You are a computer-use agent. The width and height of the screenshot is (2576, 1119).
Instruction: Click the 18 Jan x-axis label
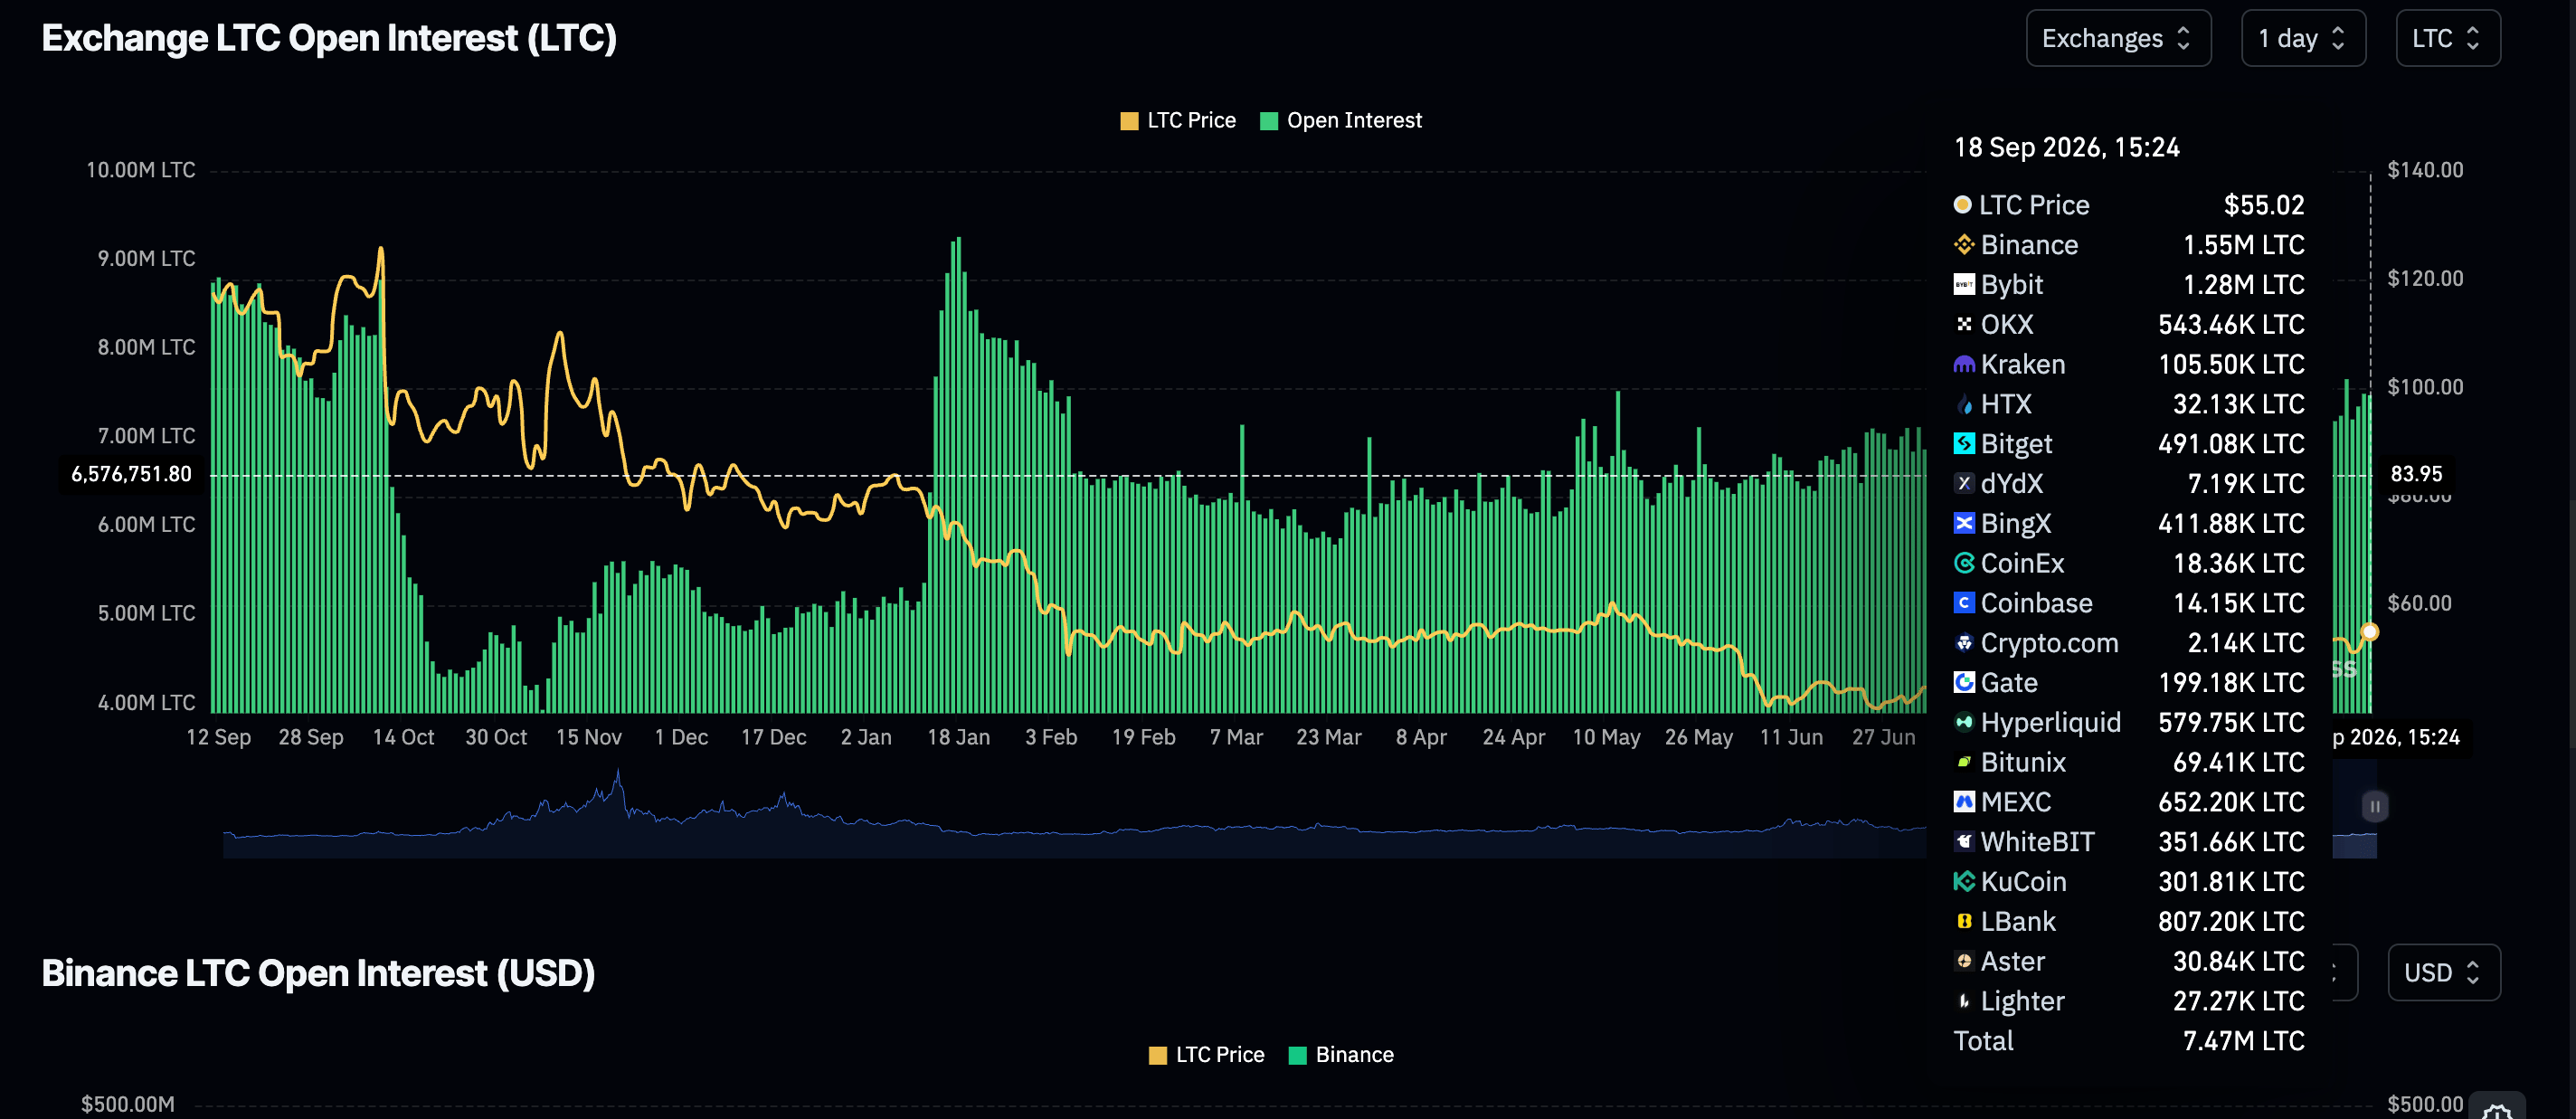[958, 737]
